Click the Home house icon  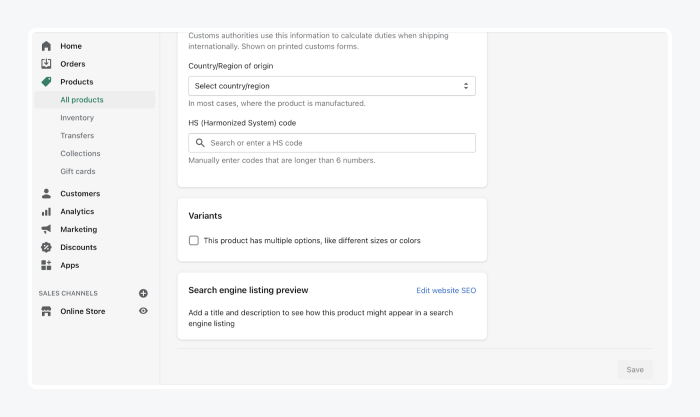46,46
